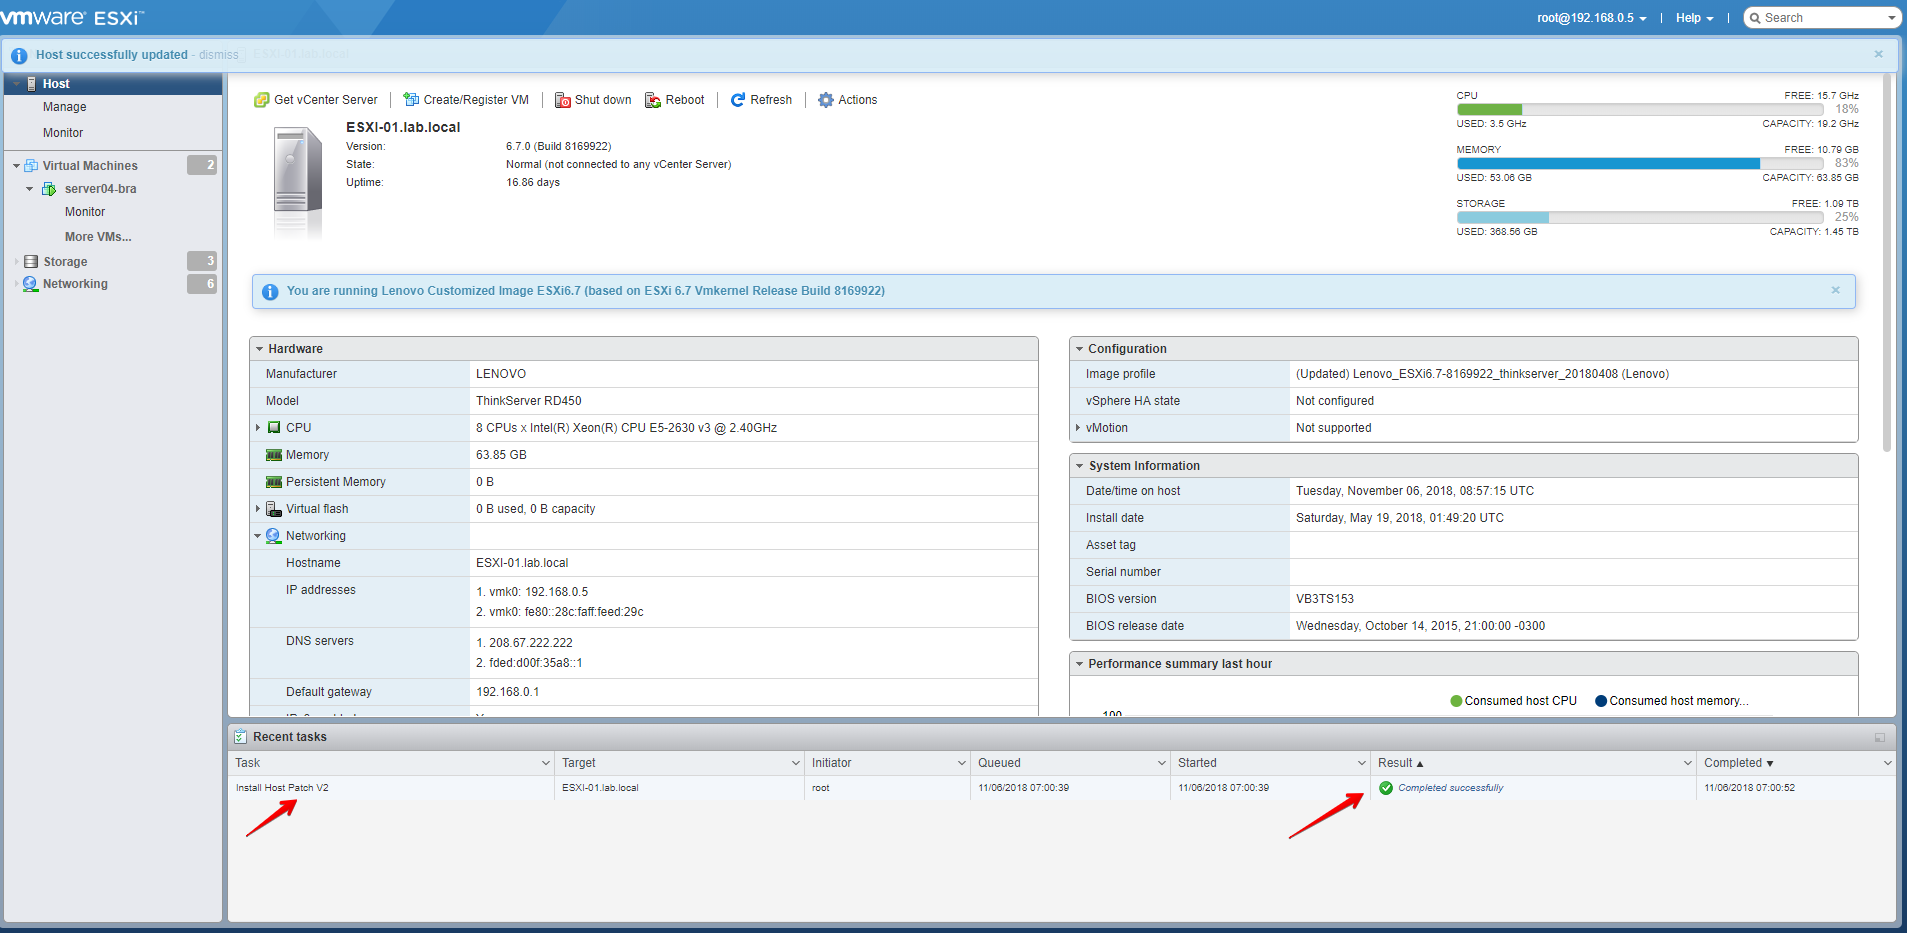Viewport: 1907px width, 933px height.
Task: Expand the CPU hardware row
Action: coord(258,428)
